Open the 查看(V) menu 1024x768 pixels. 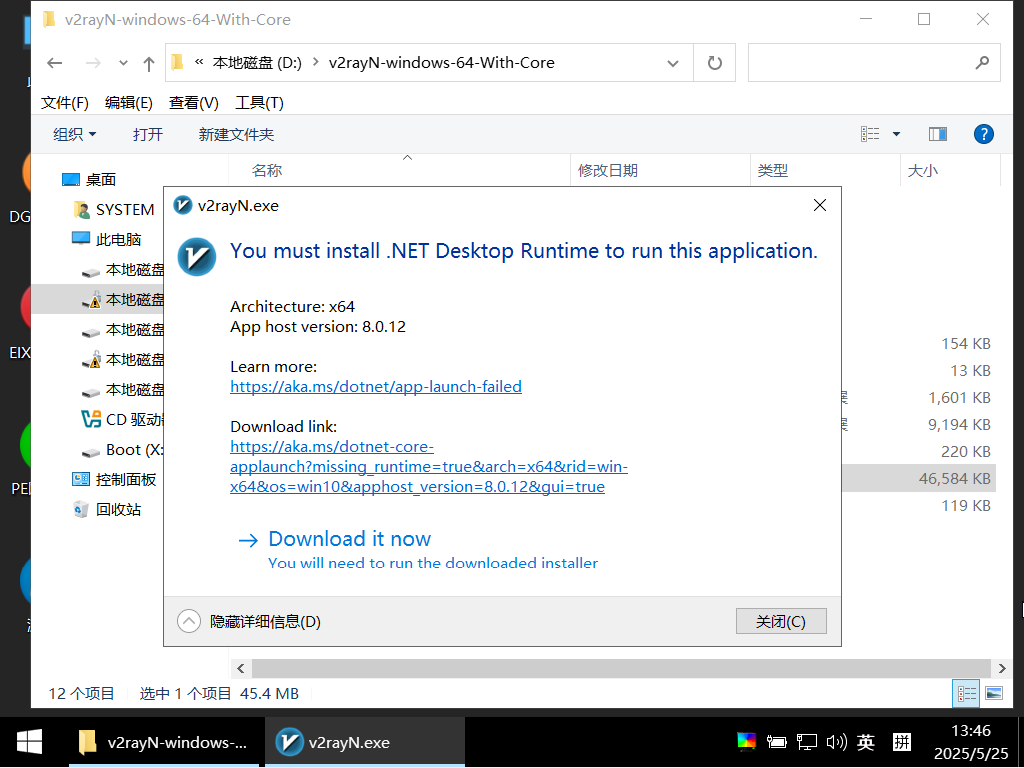pyautogui.click(x=193, y=103)
